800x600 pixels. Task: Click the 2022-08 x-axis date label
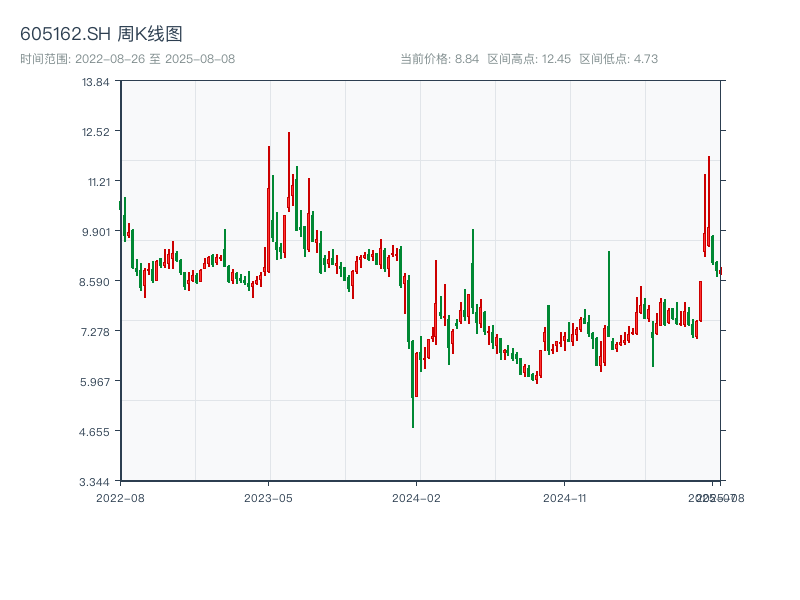tap(120, 497)
